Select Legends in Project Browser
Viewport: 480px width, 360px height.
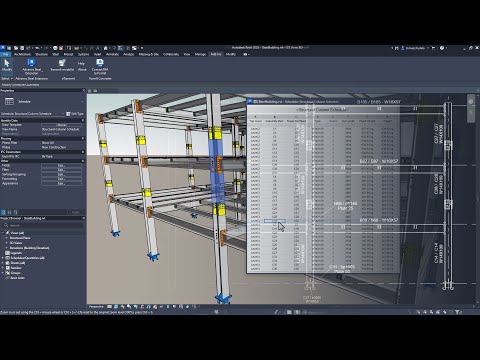coord(16,253)
